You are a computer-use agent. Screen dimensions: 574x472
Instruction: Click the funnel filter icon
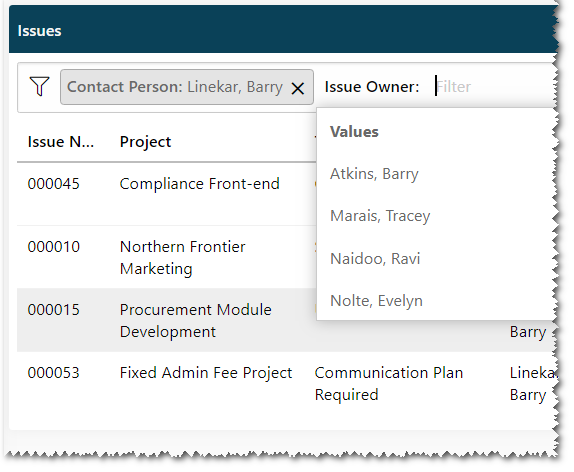coord(39,87)
